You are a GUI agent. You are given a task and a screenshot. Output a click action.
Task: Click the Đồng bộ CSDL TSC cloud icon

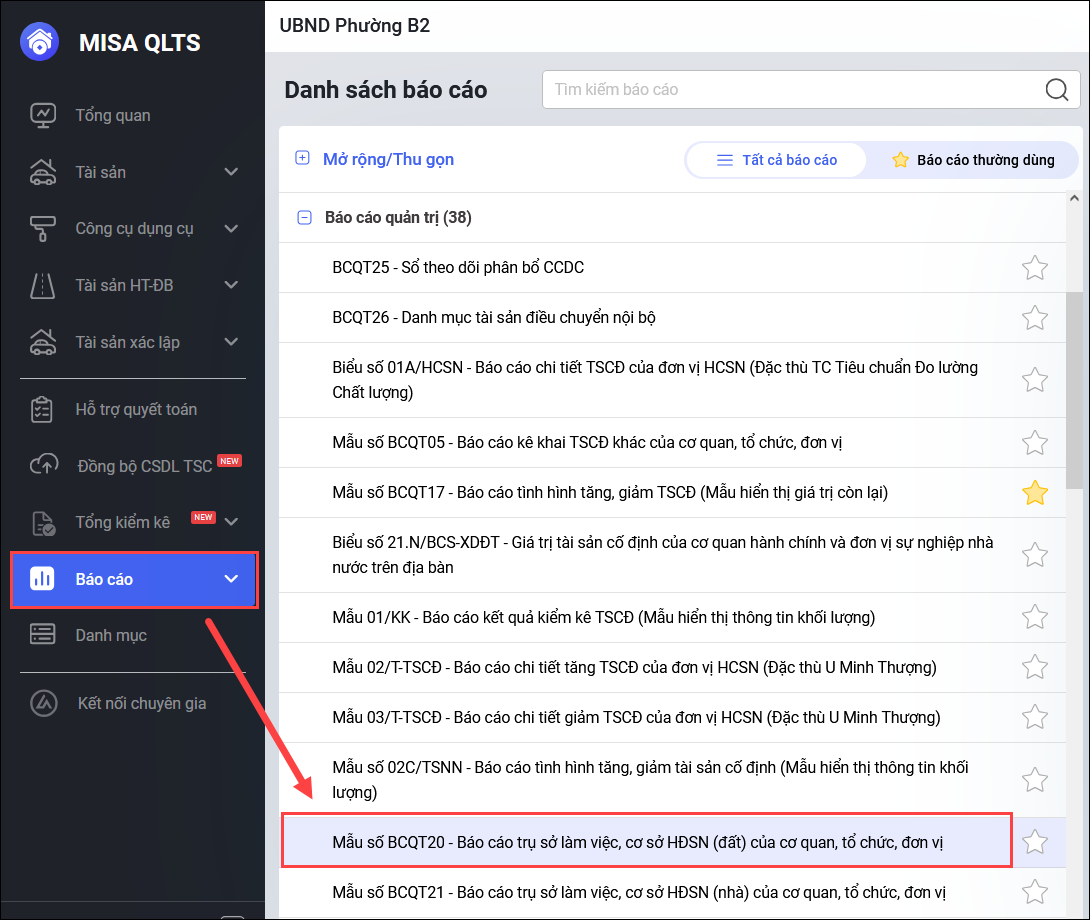pyautogui.click(x=44, y=465)
